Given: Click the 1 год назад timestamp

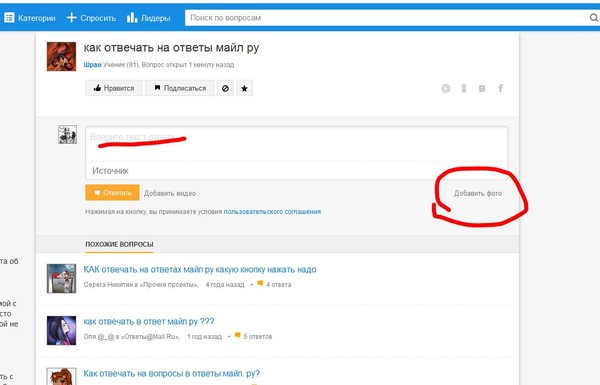Looking at the screenshot, I should (204, 337).
